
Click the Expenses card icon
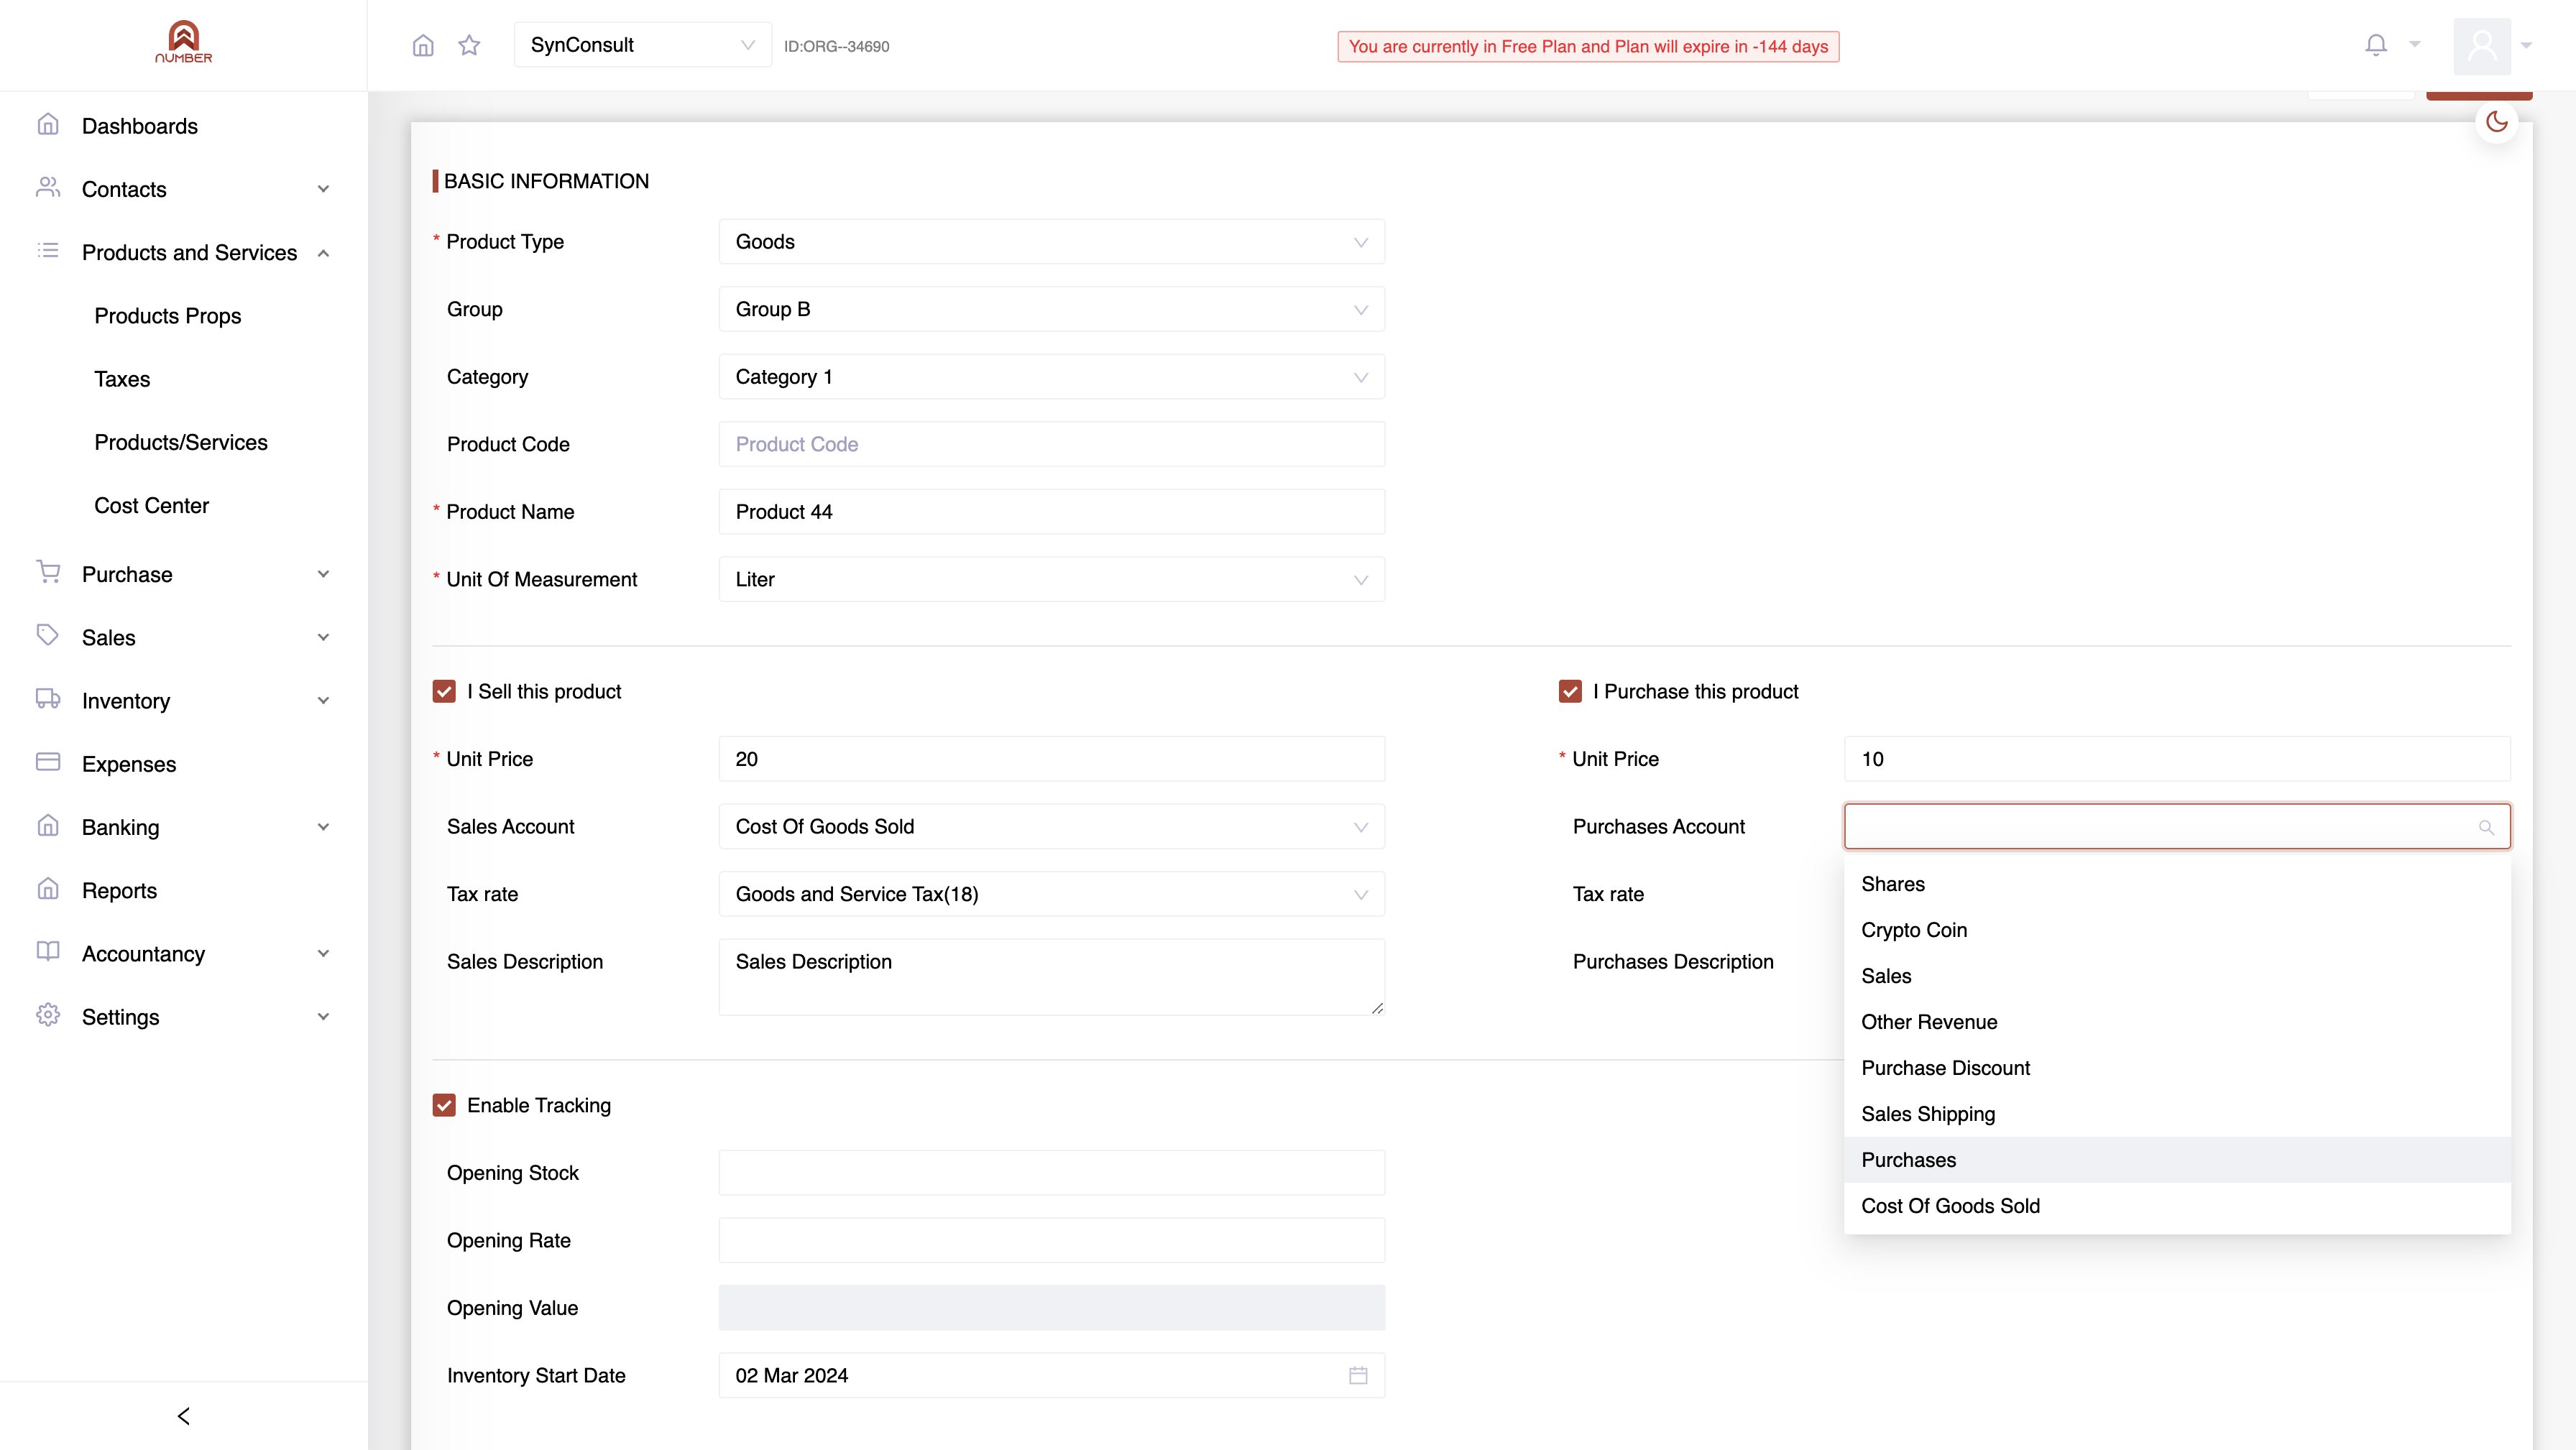pos(48,763)
